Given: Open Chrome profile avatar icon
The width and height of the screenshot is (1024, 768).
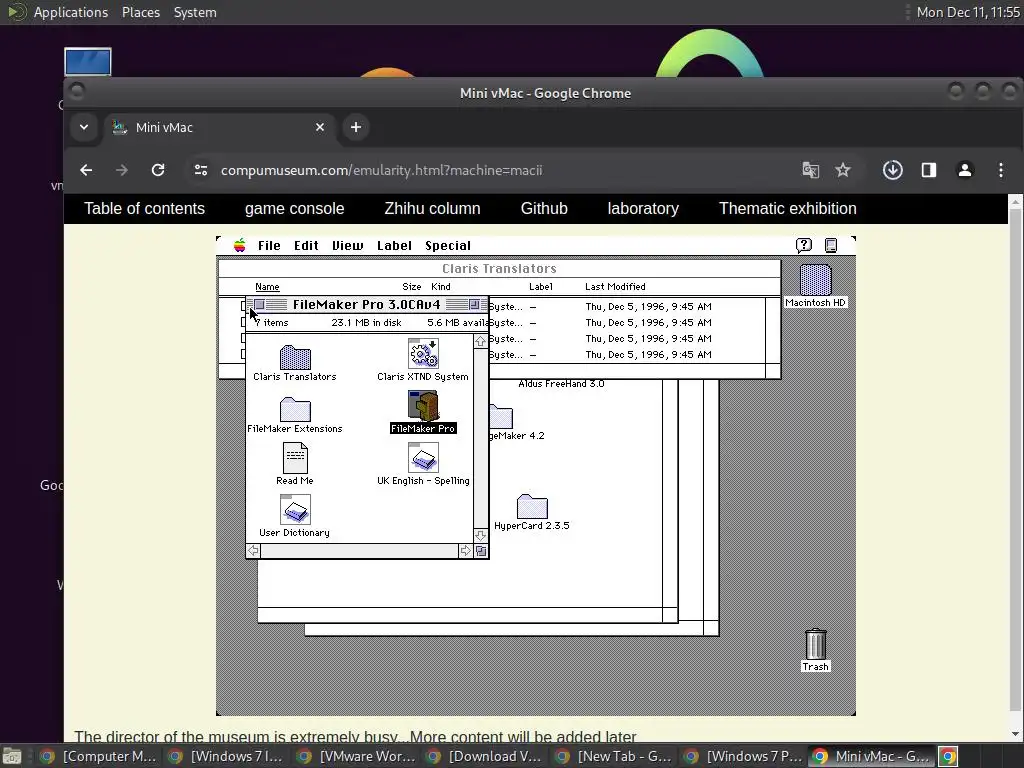Looking at the screenshot, I should tap(965, 170).
